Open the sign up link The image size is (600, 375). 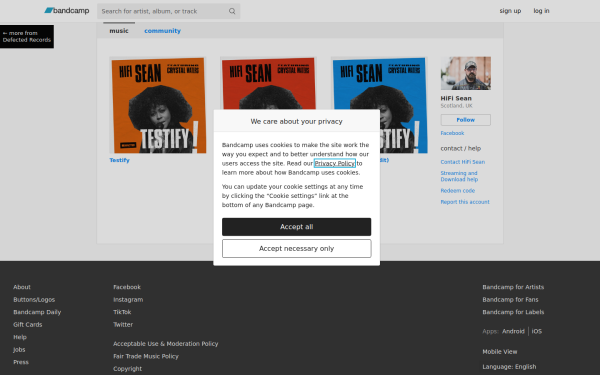(x=510, y=11)
